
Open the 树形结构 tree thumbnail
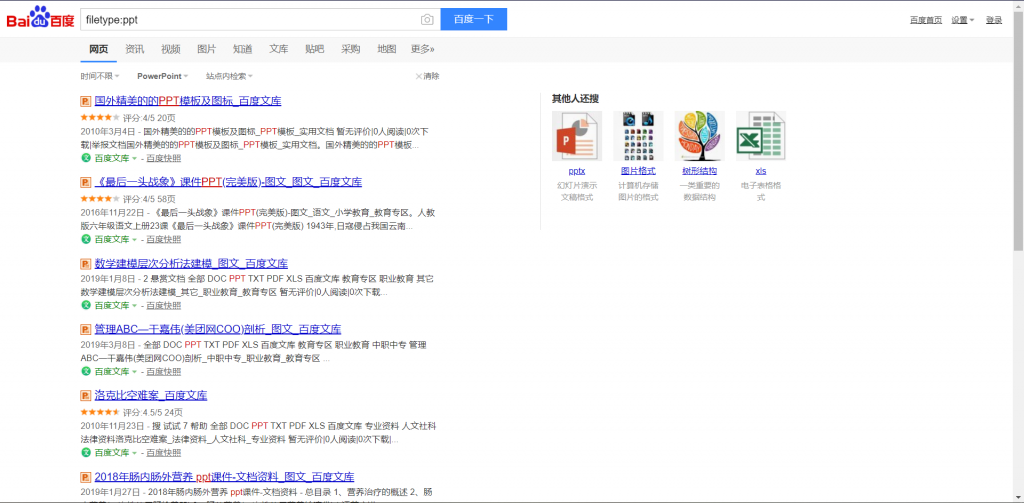[699, 136]
